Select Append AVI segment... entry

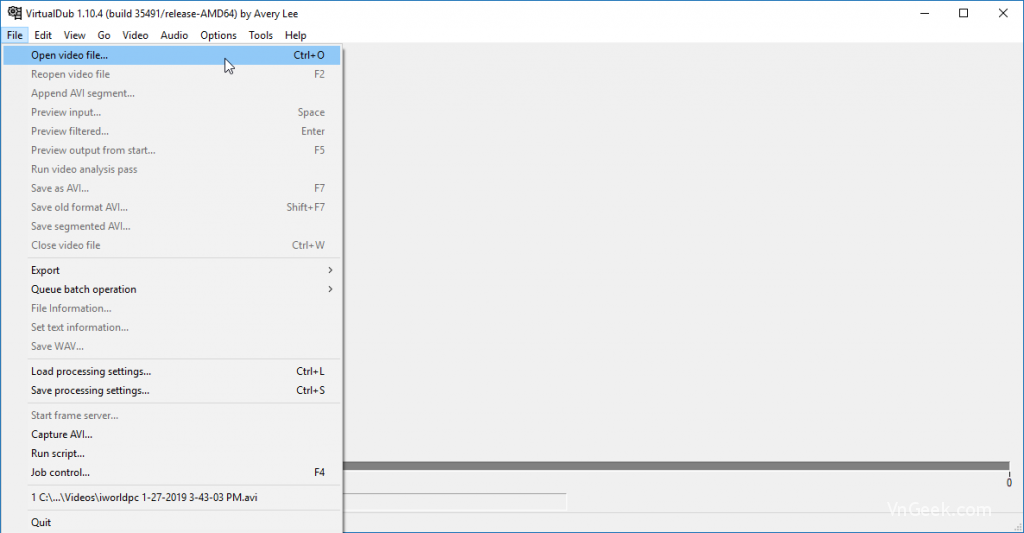pyautogui.click(x=172, y=93)
